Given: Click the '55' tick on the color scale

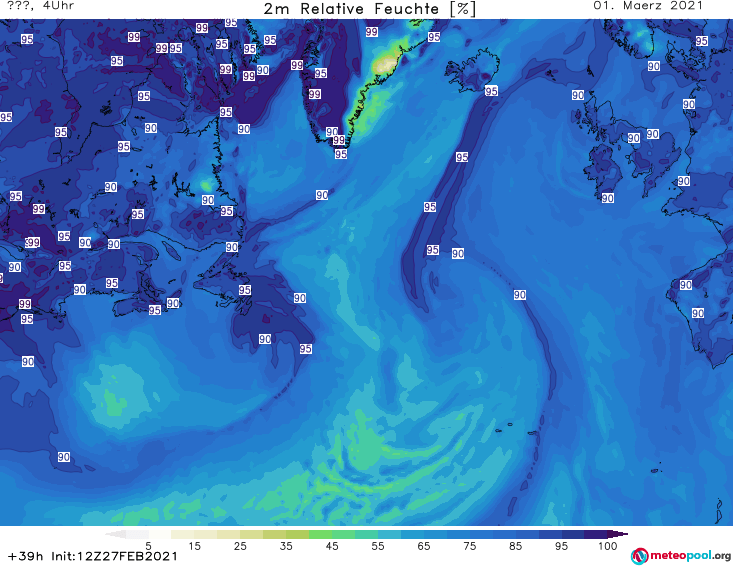Looking at the screenshot, I should click(x=378, y=546).
